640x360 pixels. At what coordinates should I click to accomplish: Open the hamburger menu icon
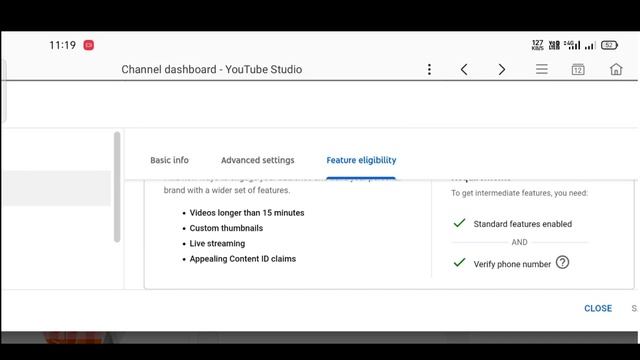[542, 69]
